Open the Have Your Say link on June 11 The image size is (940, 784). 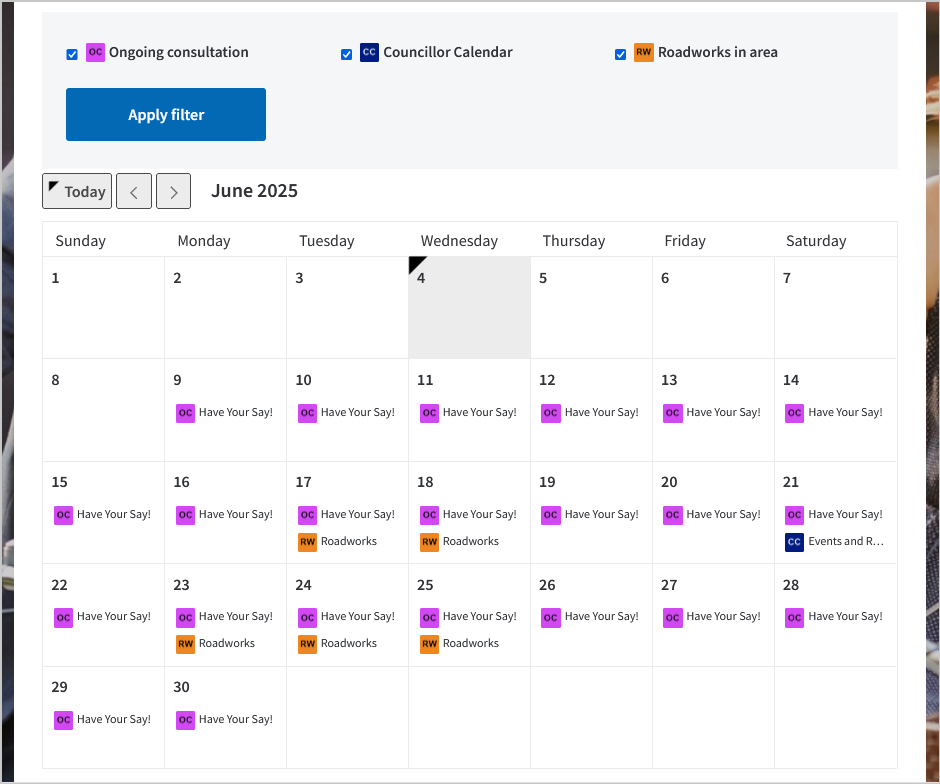(x=478, y=412)
